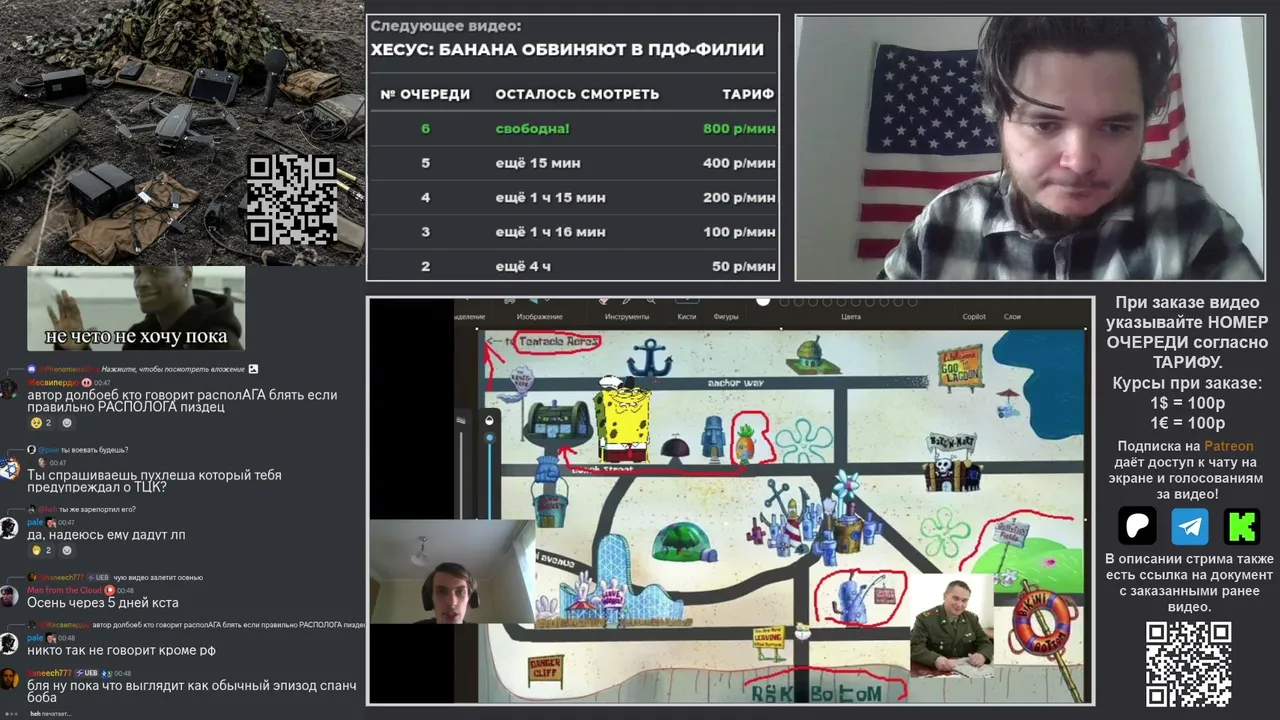This screenshot has width=1280, height=720.
Task: Click the title 'ХЕСУС: БАНАНА ОБВИНЯЮТ В ПДФ-ФИЛИИ'
Action: [567, 50]
